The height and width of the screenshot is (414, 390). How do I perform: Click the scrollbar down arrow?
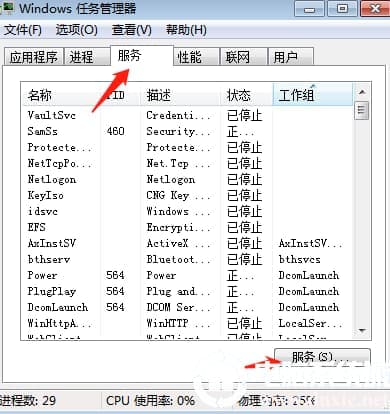pos(362,331)
